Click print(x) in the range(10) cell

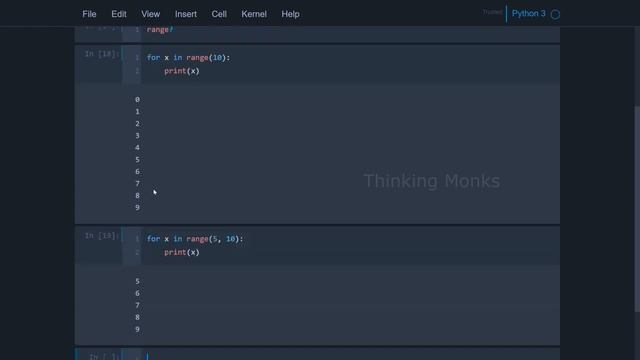[182, 71]
